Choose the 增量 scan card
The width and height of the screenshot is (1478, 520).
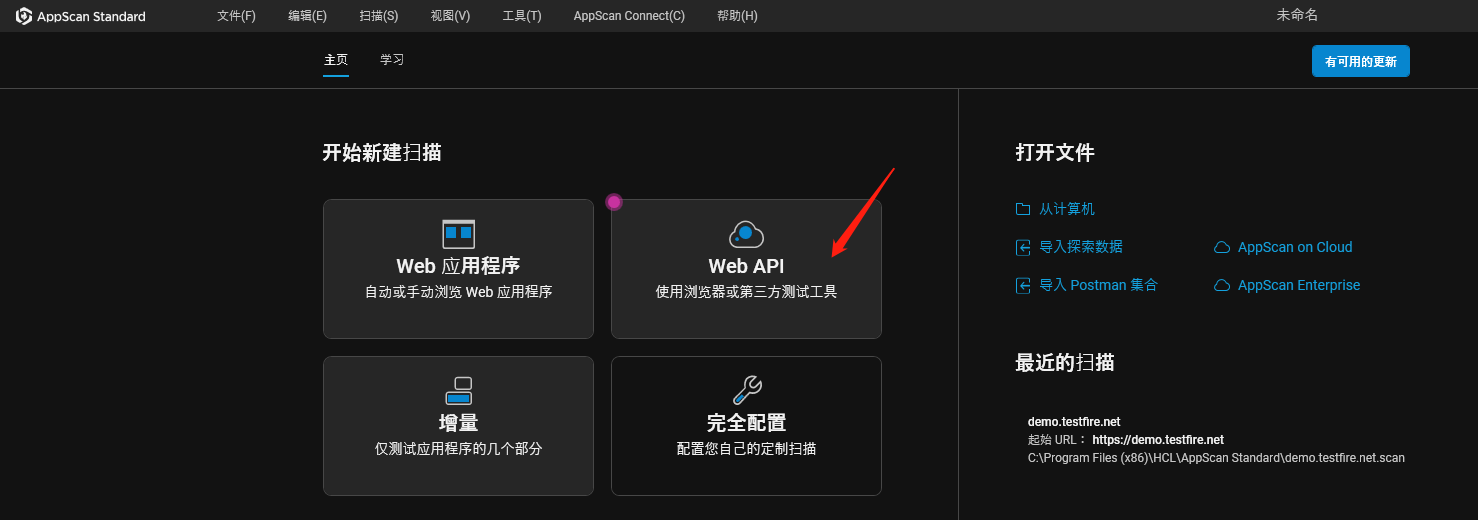tap(458, 426)
